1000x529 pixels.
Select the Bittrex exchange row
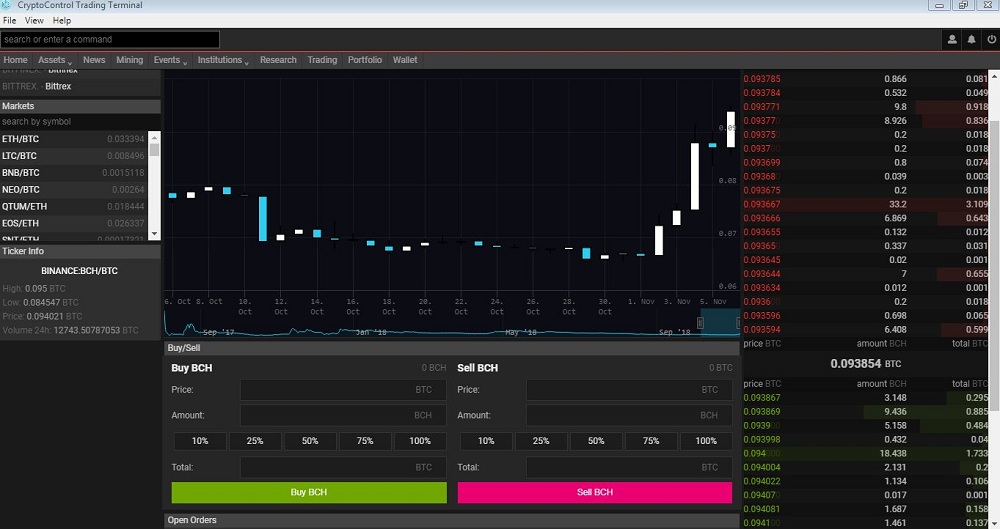pos(80,86)
